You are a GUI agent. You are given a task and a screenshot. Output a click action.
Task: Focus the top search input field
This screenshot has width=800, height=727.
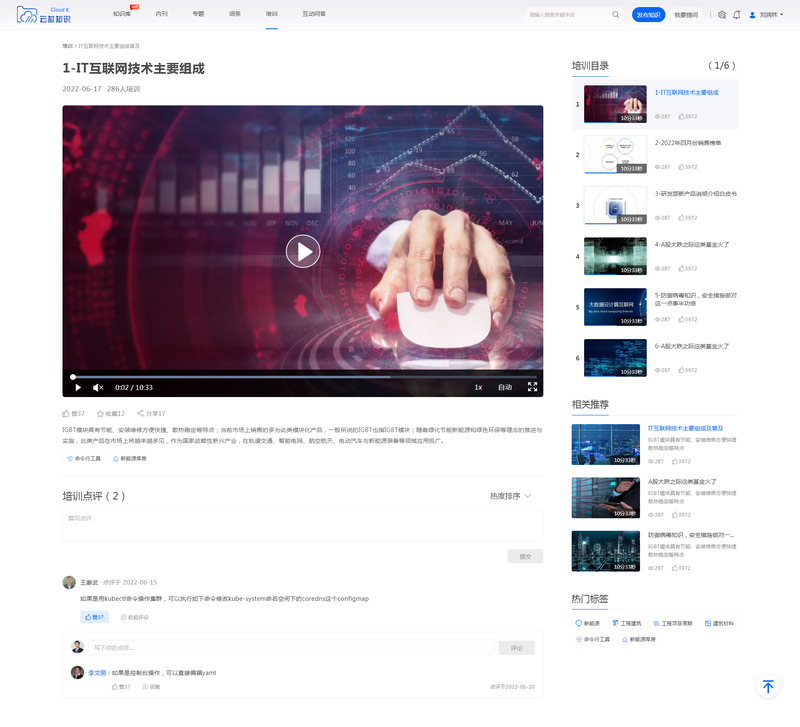point(569,15)
